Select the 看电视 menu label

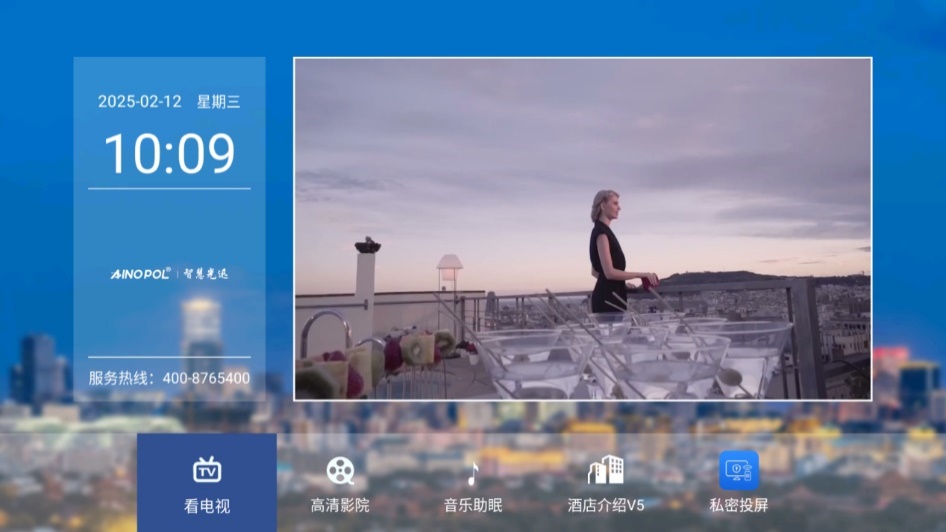(207, 506)
